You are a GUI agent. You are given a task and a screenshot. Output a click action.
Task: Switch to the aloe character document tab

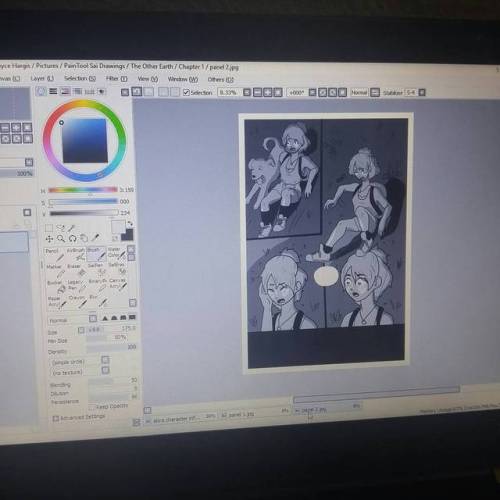point(181,419)
